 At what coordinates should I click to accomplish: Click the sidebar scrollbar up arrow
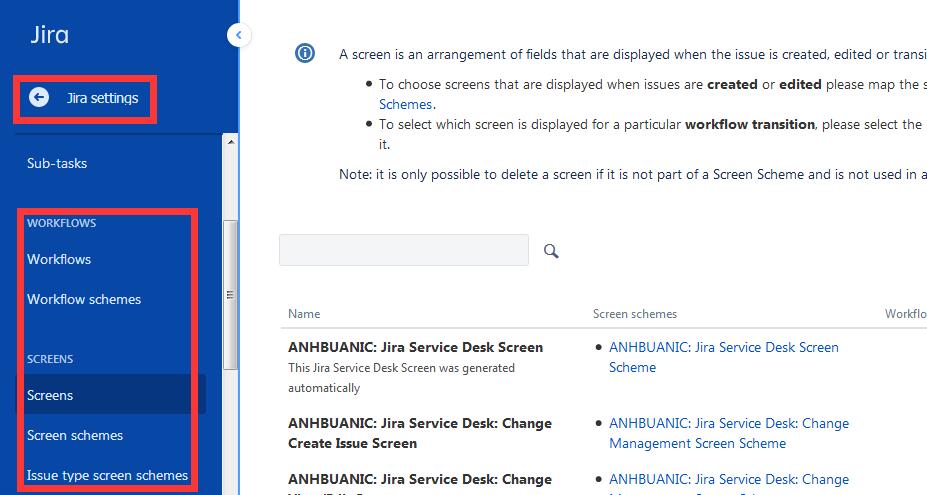tap(231, 142)
